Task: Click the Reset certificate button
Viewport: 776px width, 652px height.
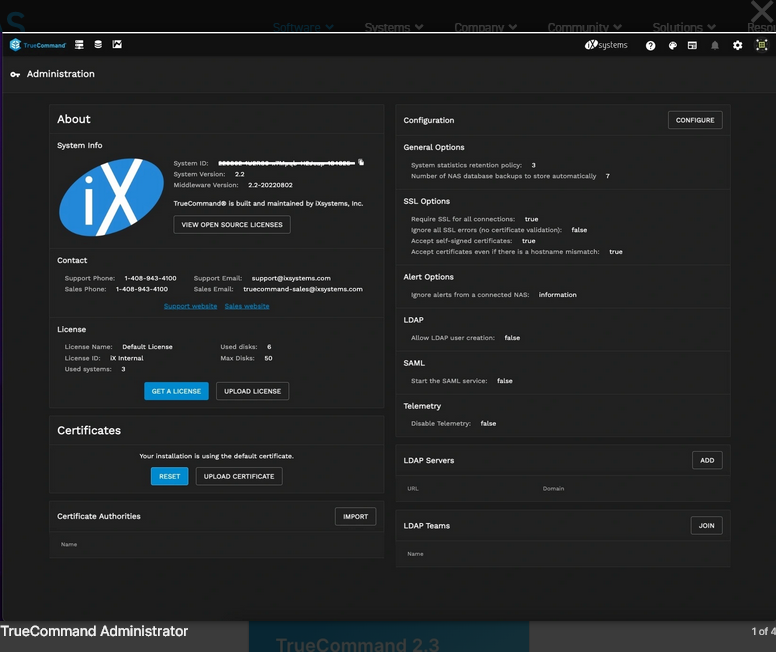Action: pyautogui.click(x=169, y=476)
